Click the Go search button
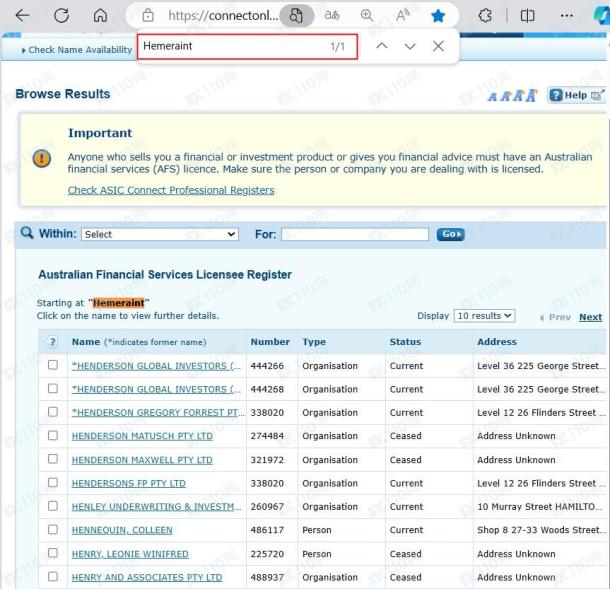This screenshot has height=589, width=610. [x=450, y=234]
